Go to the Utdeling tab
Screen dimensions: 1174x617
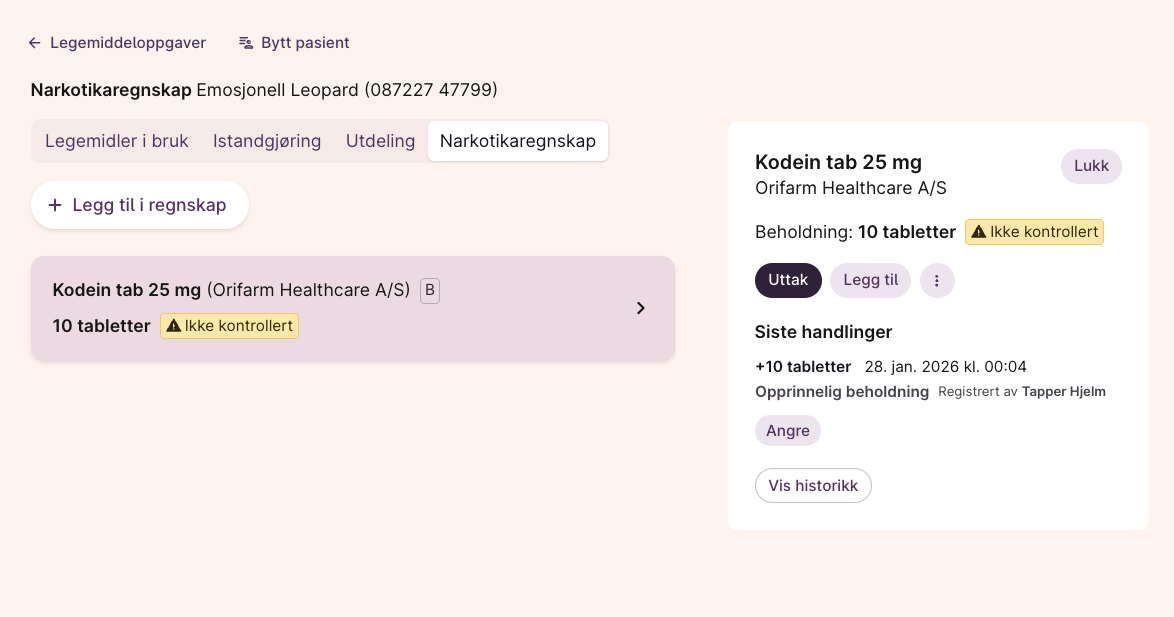380,141
